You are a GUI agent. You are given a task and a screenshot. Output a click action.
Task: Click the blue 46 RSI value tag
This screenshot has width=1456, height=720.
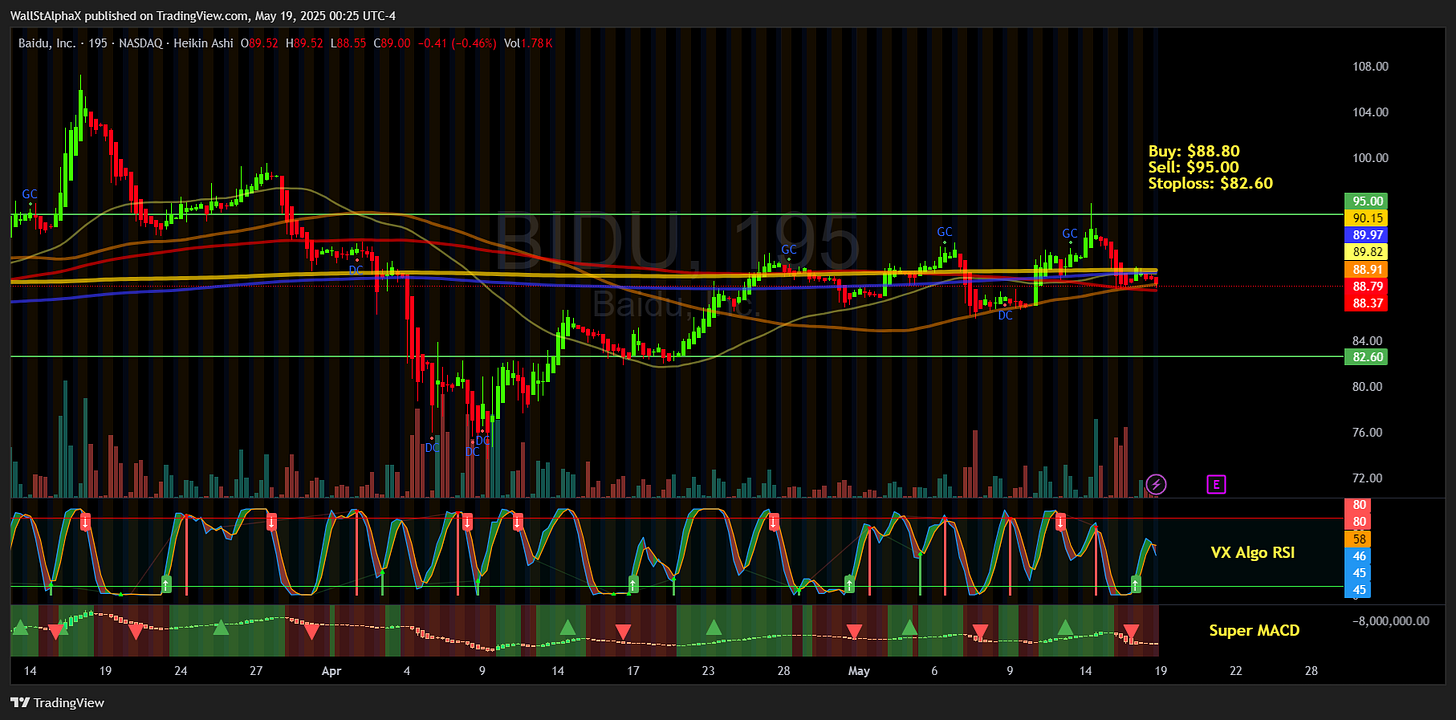[x=1360, y=556]
